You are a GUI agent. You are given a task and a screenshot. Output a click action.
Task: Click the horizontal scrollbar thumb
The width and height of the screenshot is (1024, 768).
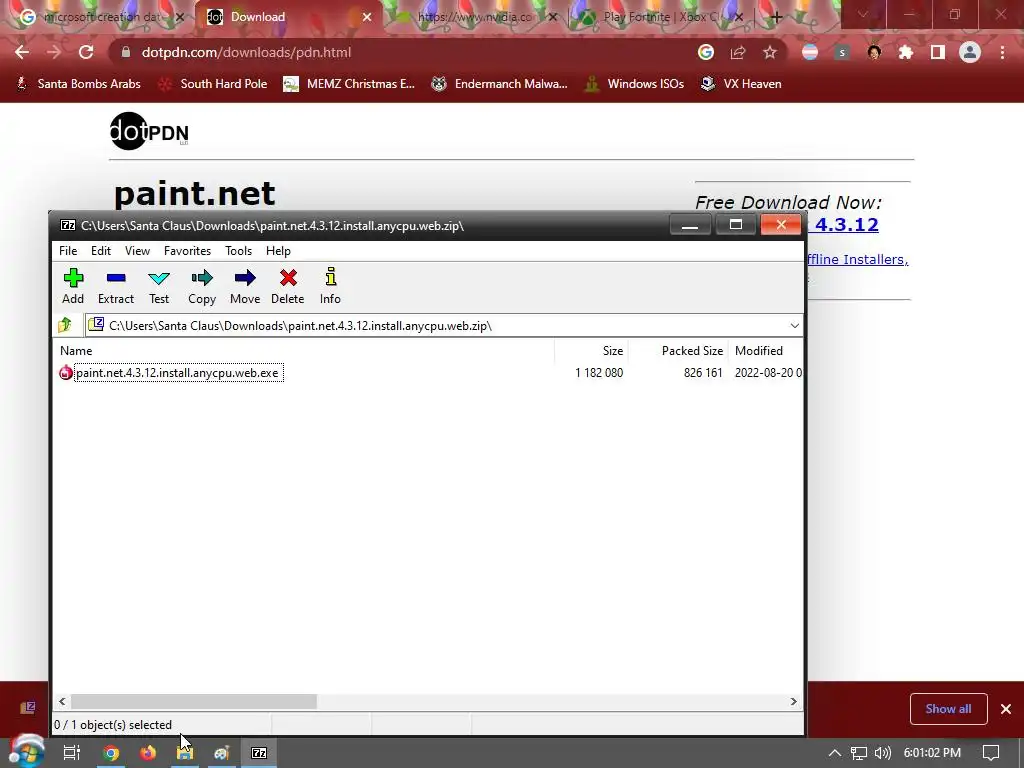(194, 701)
